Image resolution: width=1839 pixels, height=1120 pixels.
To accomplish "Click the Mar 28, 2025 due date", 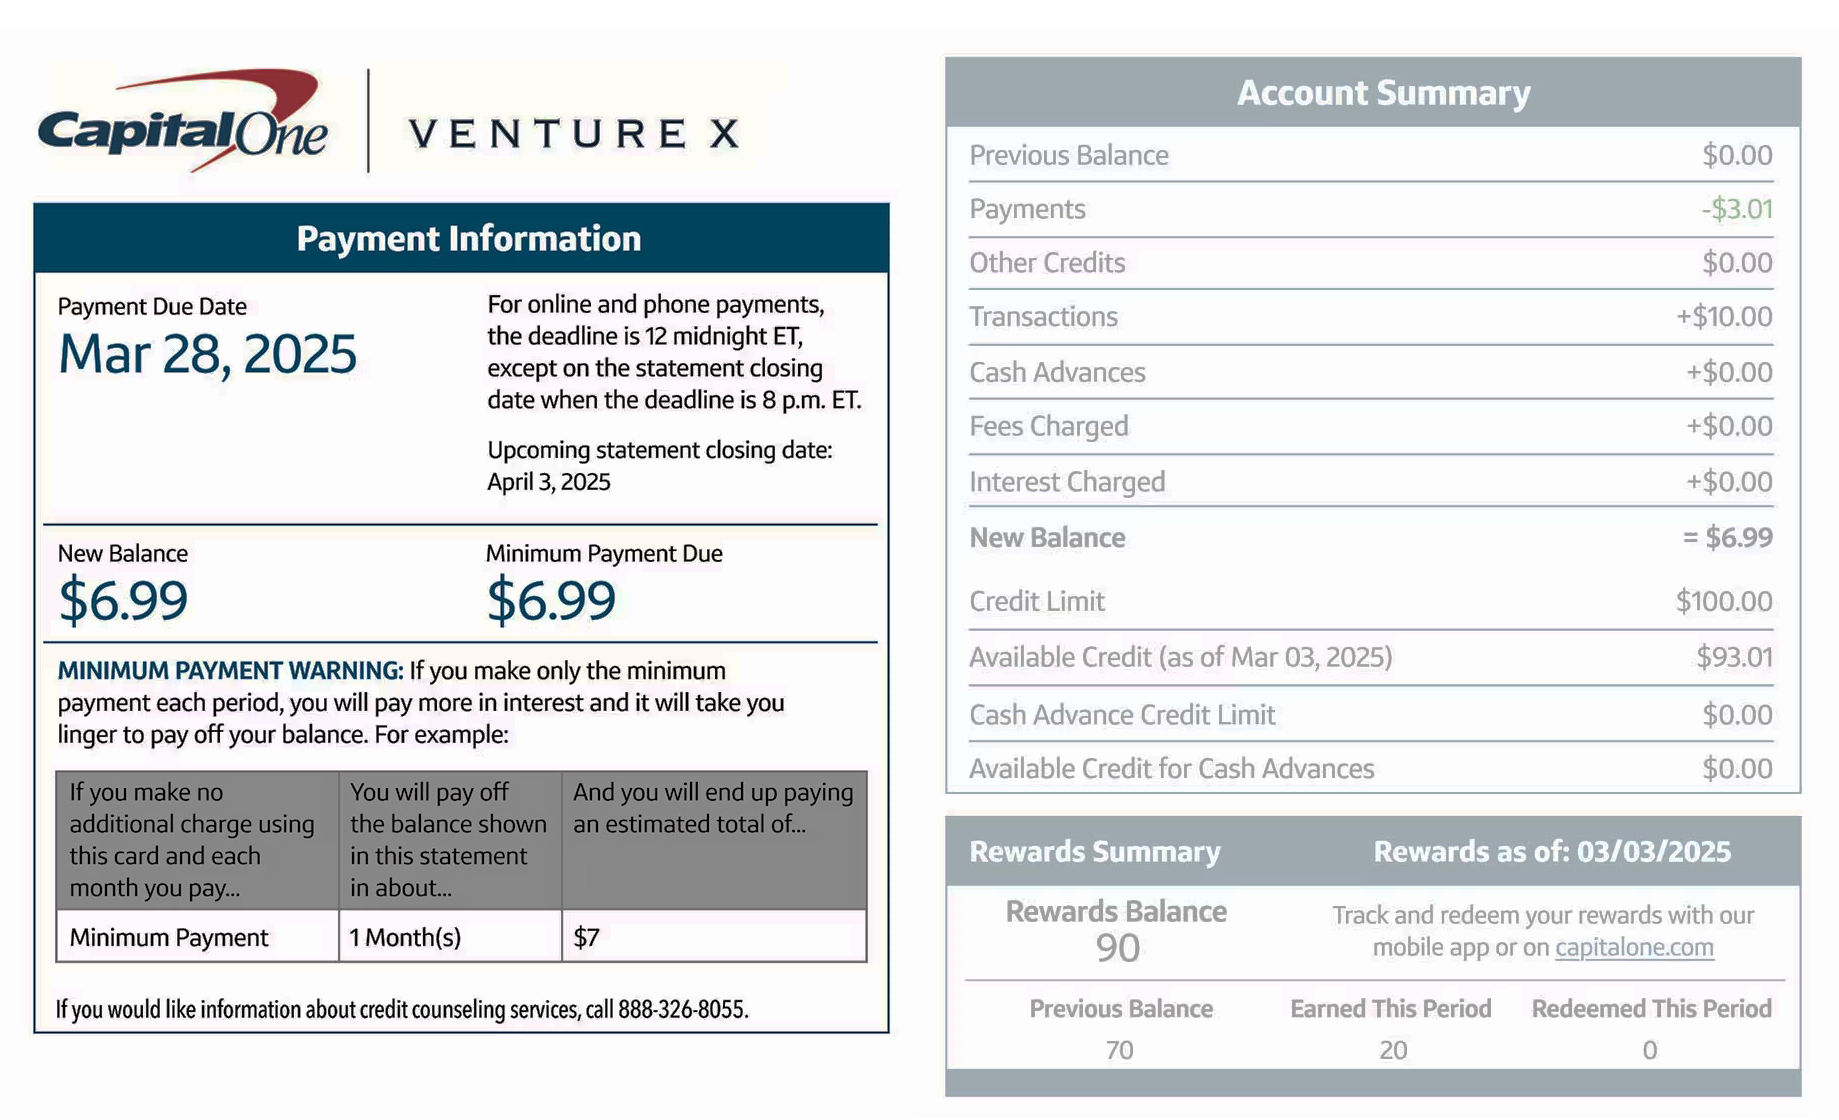I will [207, 354].
